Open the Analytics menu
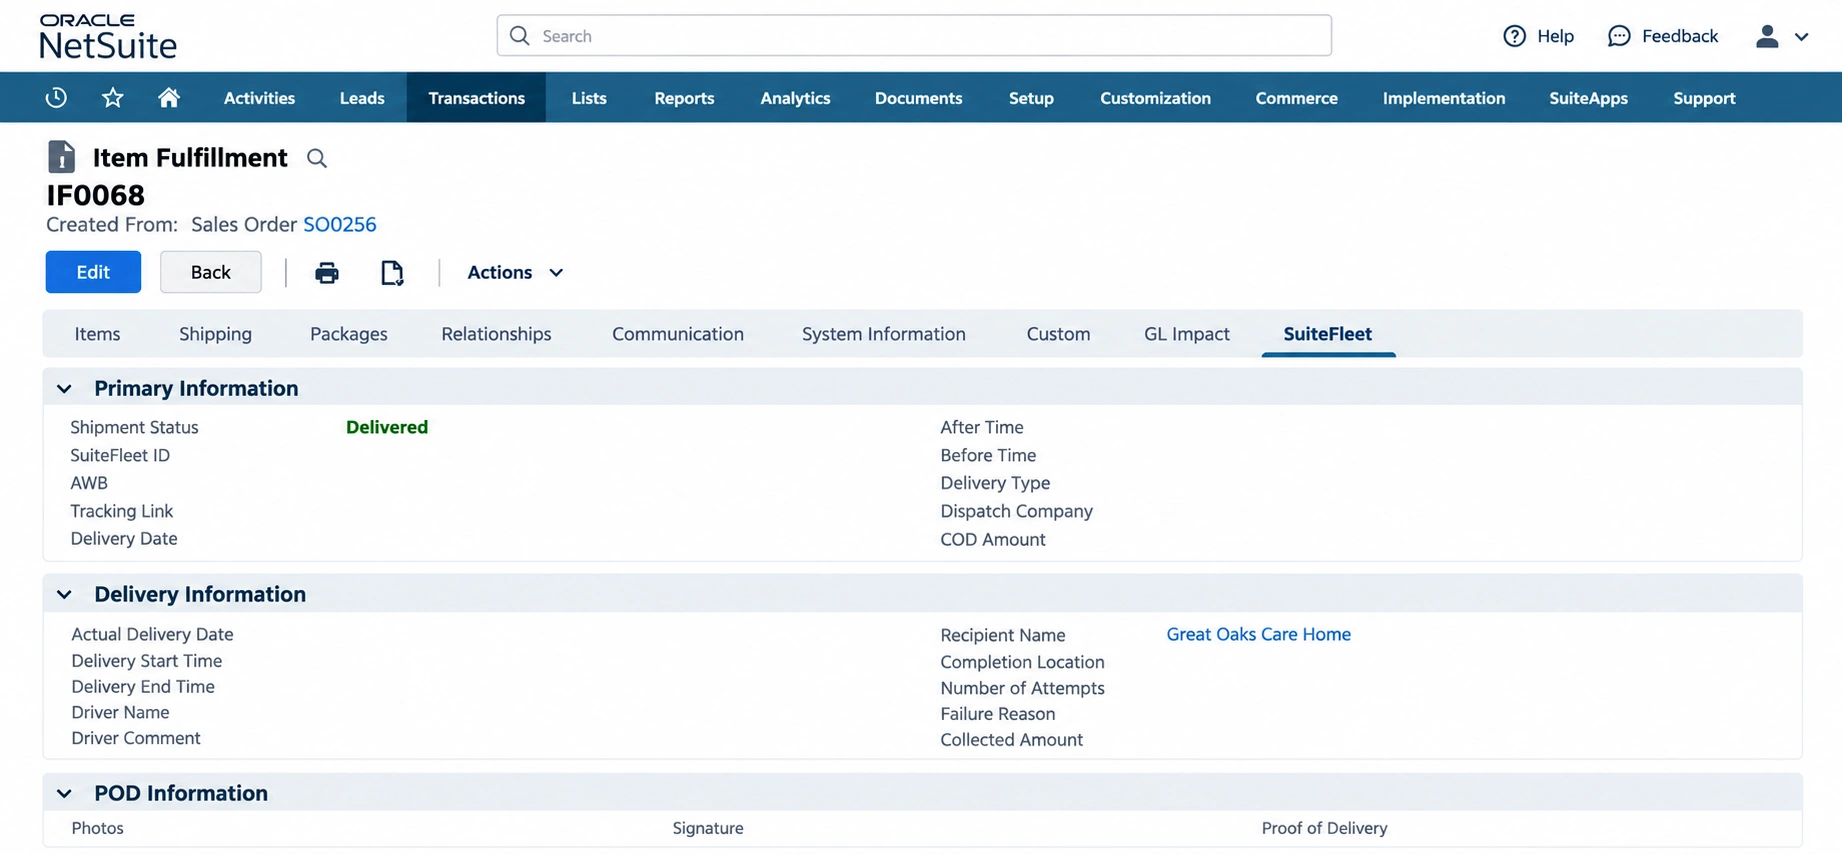 point(795,98)
